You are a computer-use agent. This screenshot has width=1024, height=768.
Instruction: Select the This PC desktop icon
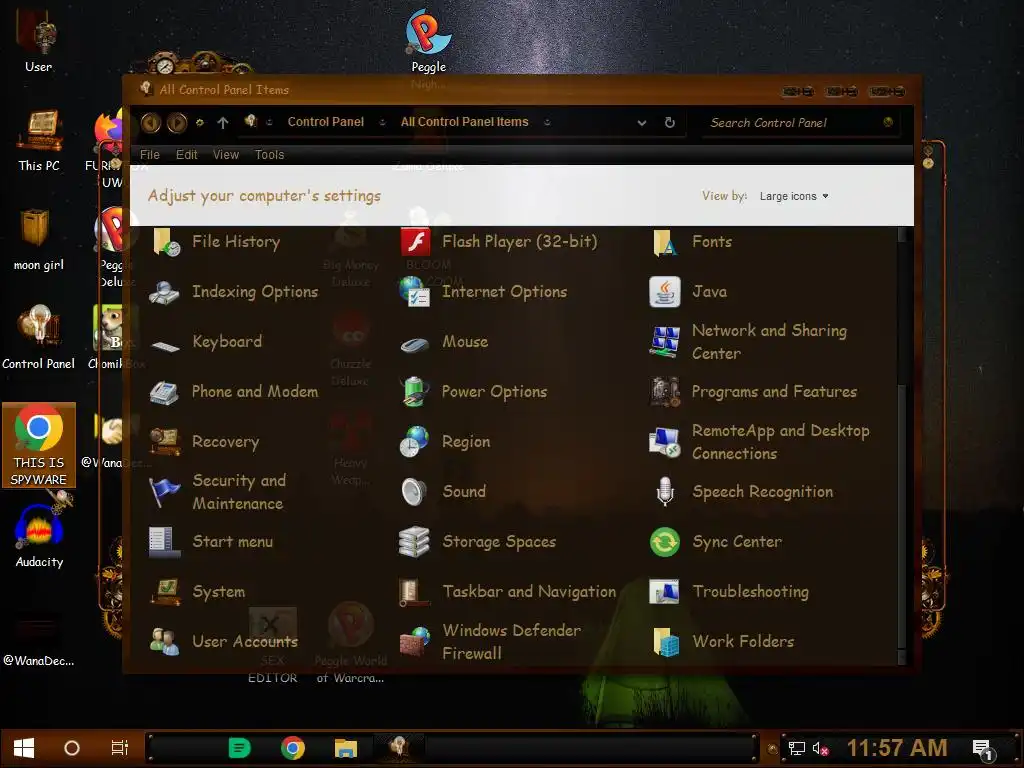point(39,141)
